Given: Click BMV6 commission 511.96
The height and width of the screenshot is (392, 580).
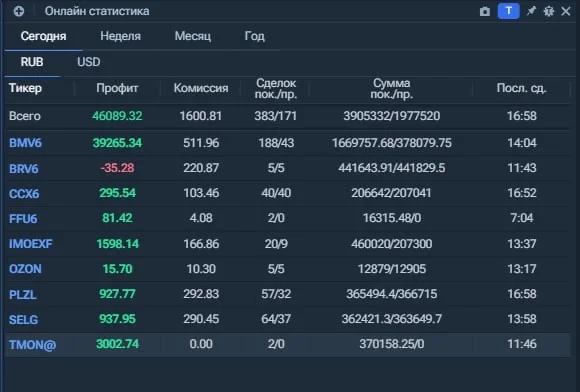Looking at the screenshot, I should click(201, 143).
